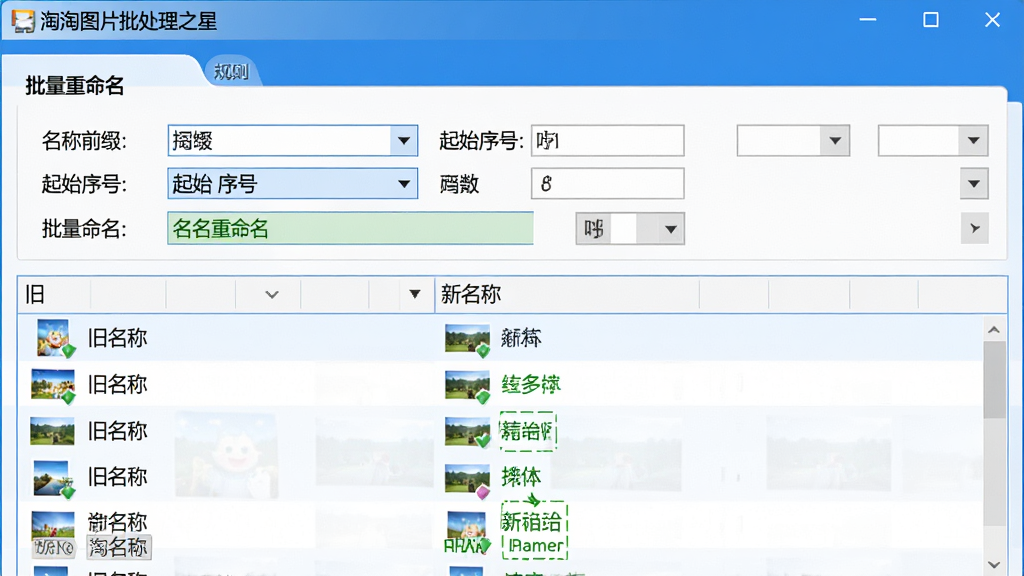Click the 起始序号 text input field
The width and height of the screenshot is (1024, 576).
(607, 140)
